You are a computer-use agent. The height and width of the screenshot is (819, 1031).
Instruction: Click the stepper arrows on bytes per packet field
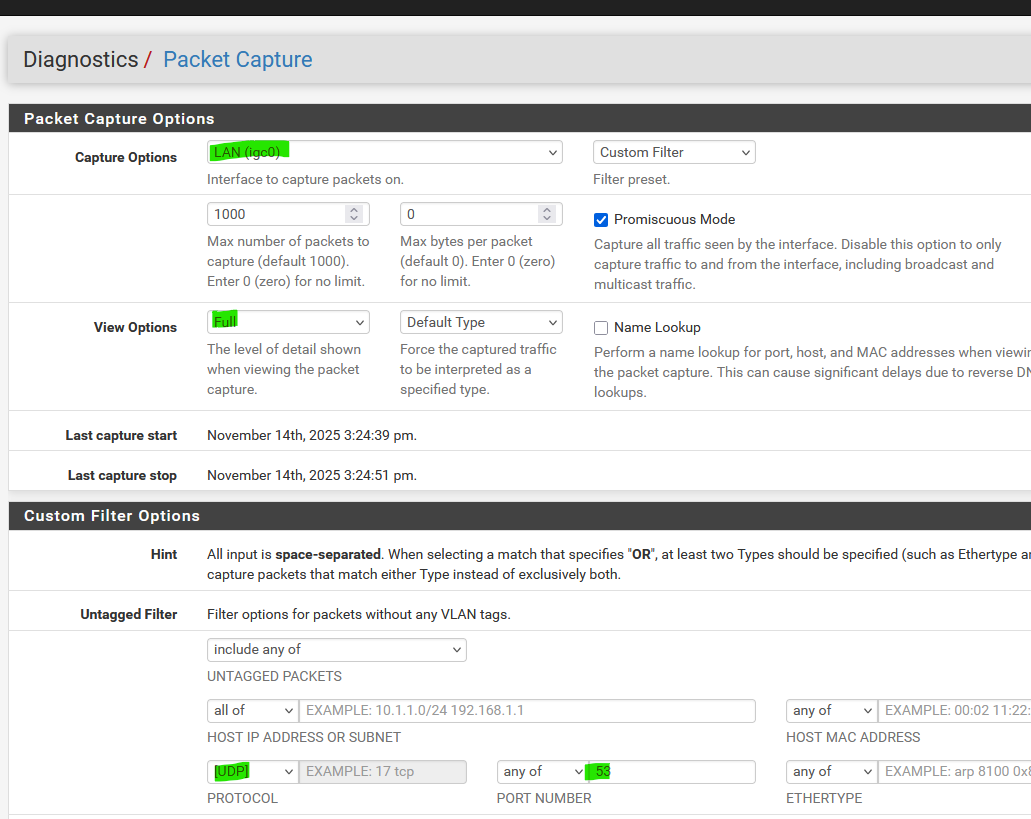click(546, 214)
